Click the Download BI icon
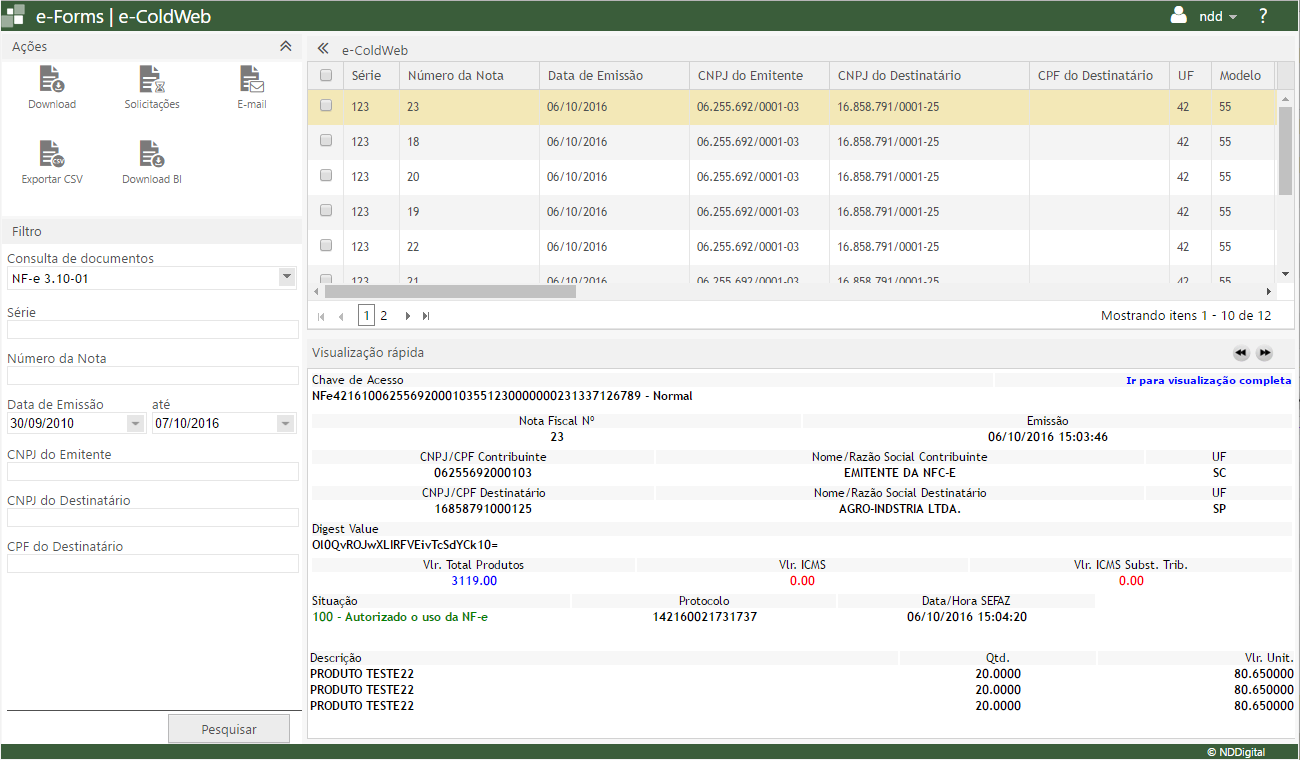Screen dimensions: 1301x761 point(151,154)
